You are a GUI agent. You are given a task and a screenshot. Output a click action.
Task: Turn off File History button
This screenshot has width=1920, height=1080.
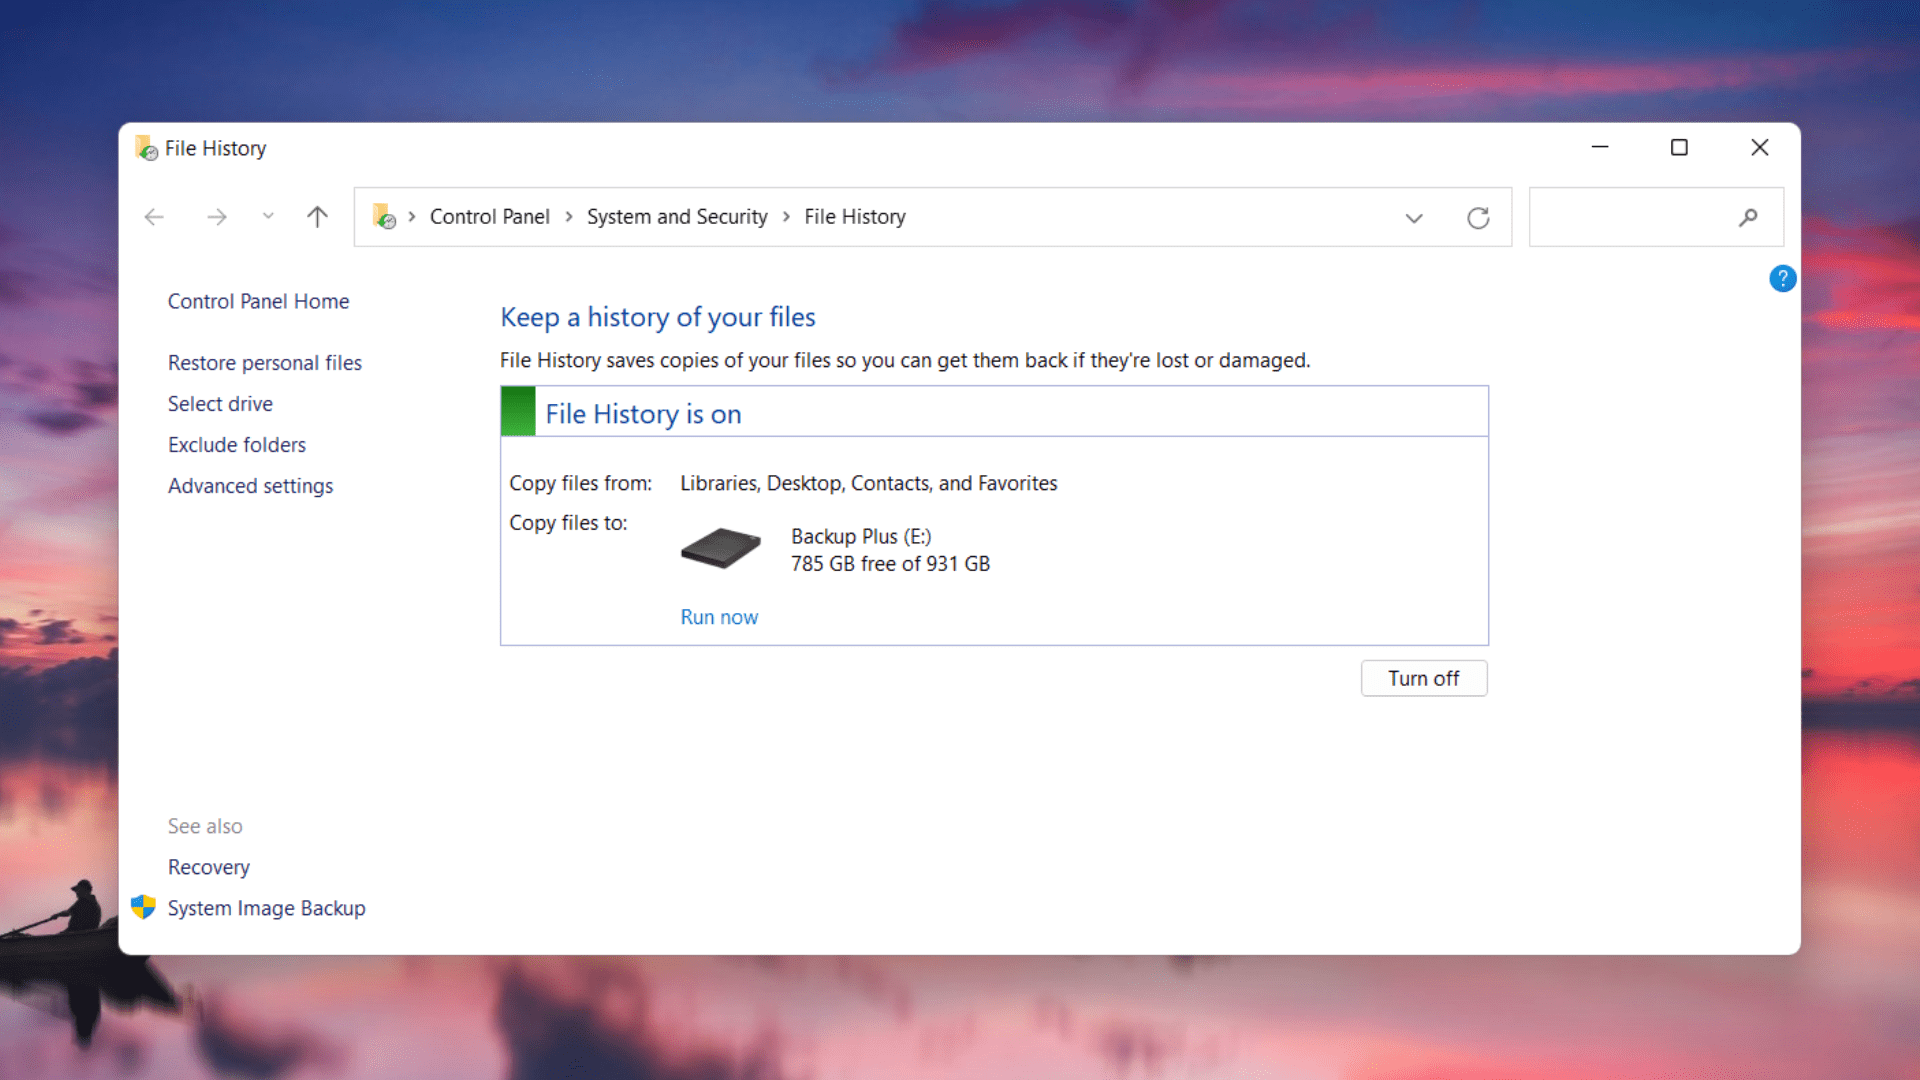click(1424, 678)
